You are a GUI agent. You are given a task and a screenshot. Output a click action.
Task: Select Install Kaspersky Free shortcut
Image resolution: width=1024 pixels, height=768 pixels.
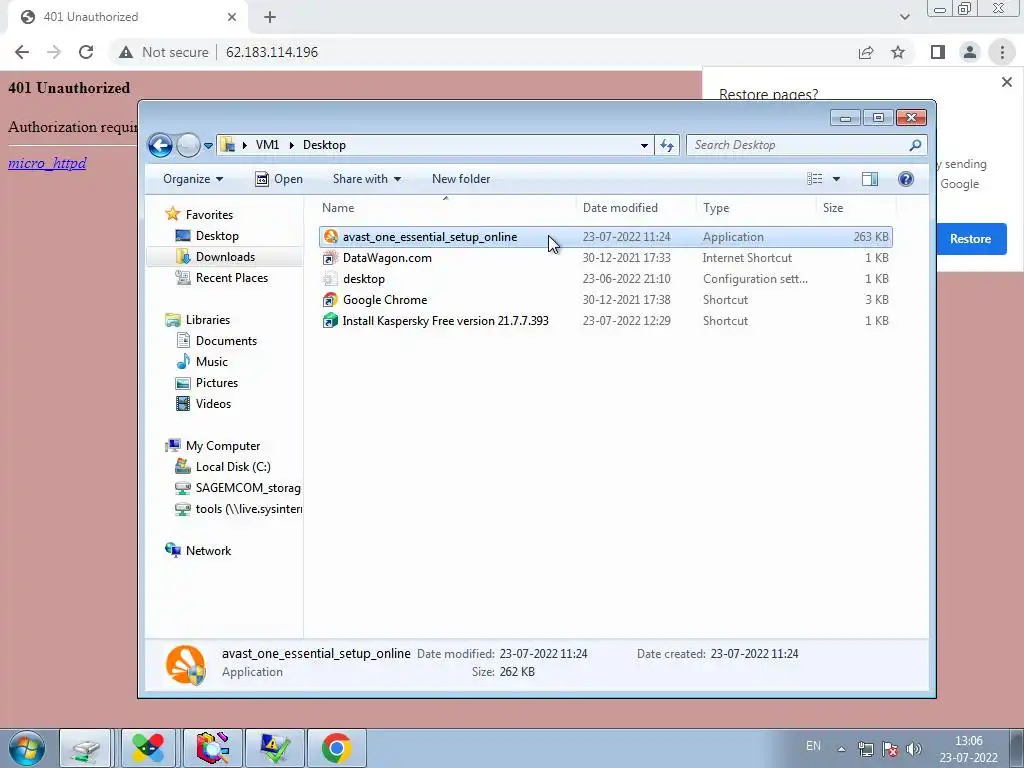[x=605, y=321]
